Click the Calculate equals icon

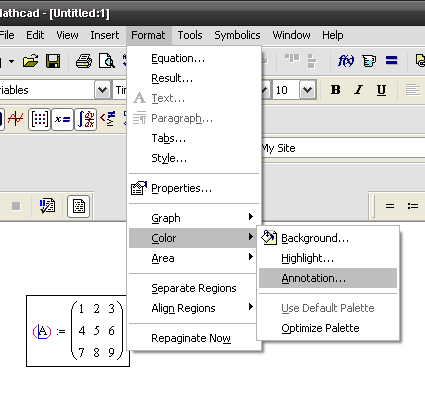click(392, 61)
